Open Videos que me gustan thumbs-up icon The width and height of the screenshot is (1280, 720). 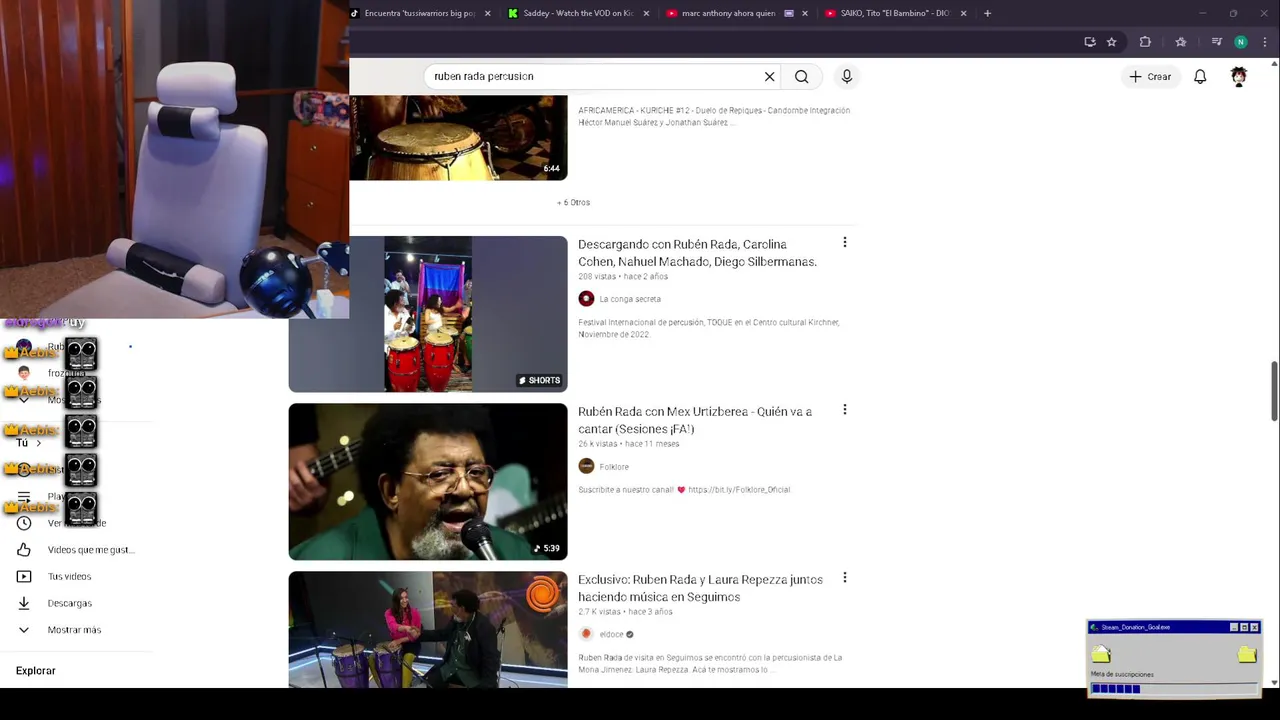coord(24,550)
